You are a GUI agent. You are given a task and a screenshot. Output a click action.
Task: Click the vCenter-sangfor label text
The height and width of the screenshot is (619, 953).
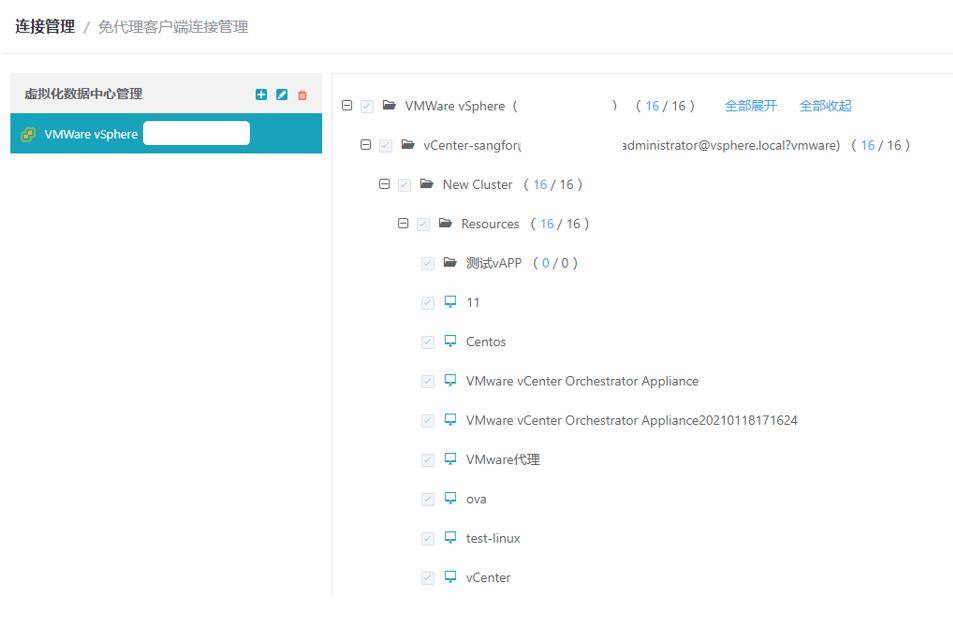pyautogui.click(x=472, y=145)
